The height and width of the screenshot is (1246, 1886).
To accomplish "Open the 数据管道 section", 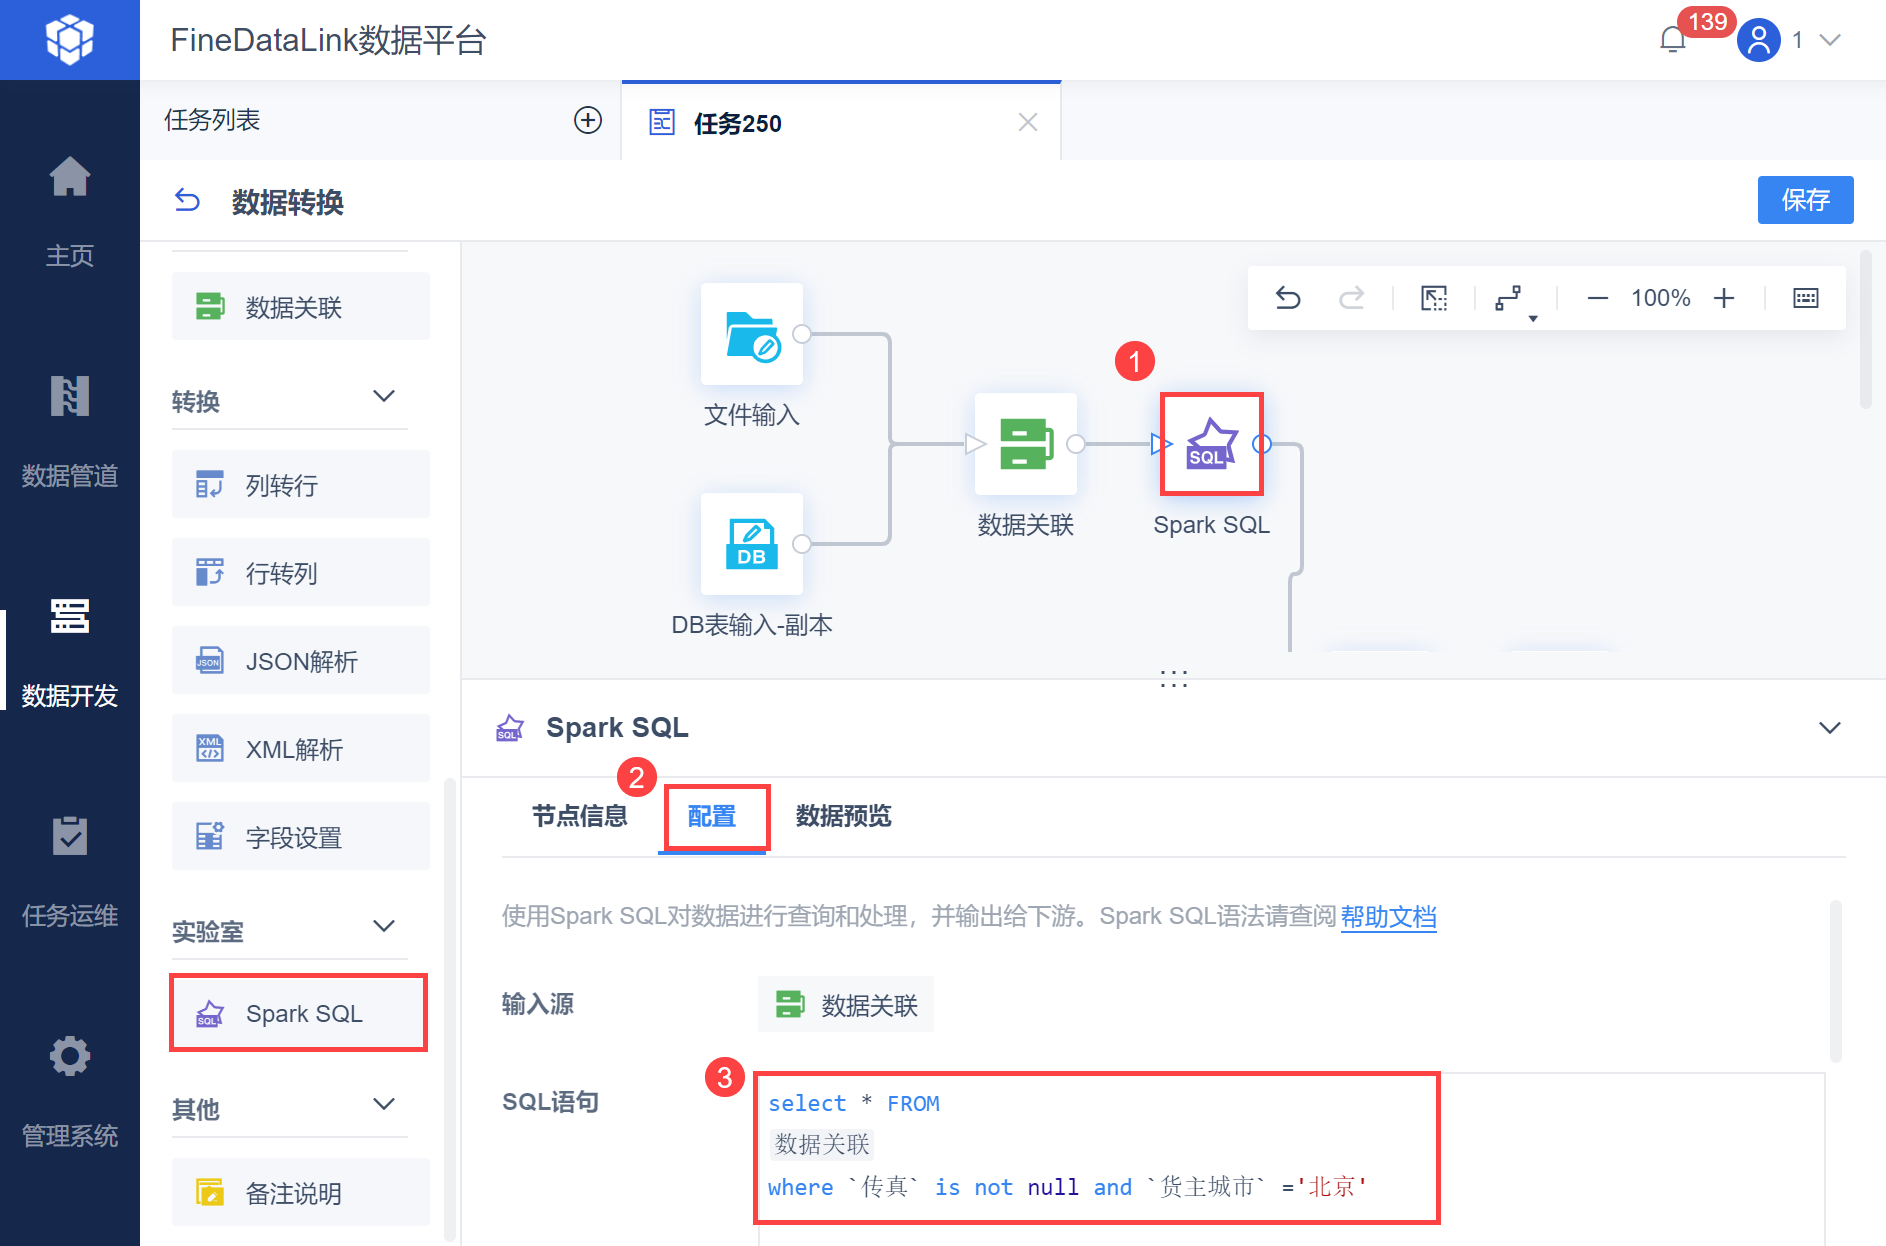I will coord(70,432).
